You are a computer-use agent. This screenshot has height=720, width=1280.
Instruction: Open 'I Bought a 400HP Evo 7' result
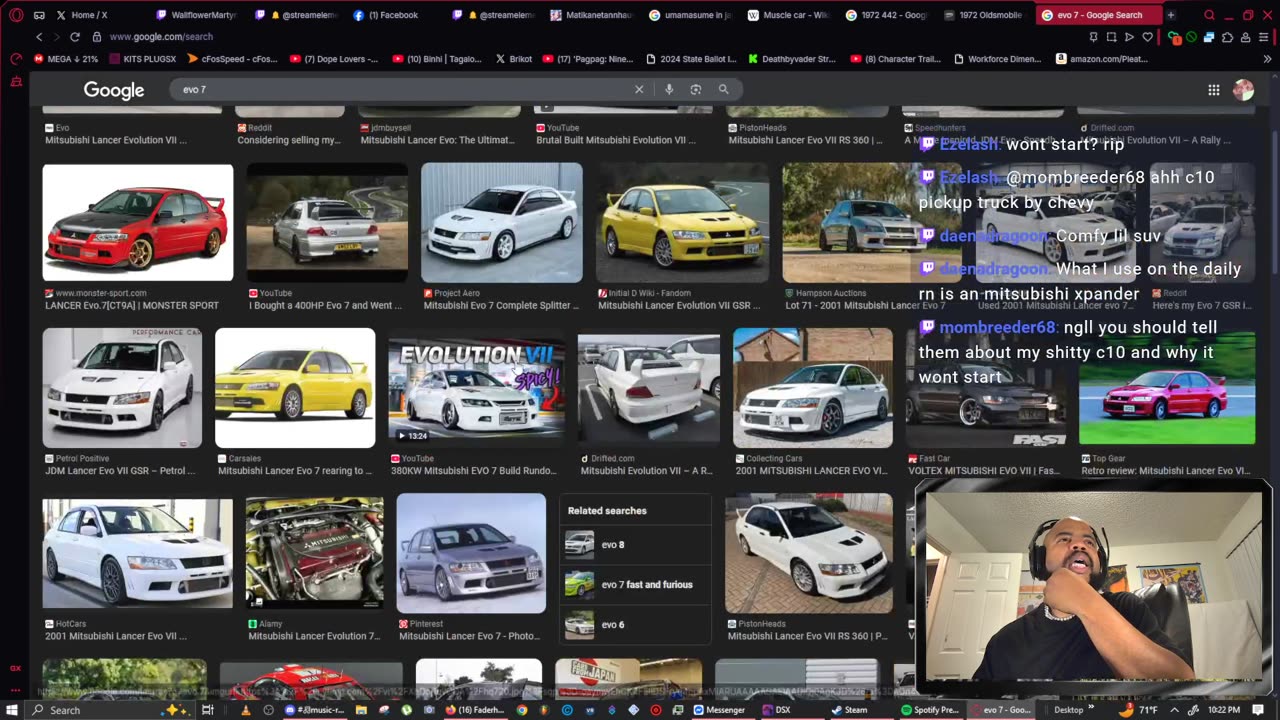point(325,305)
